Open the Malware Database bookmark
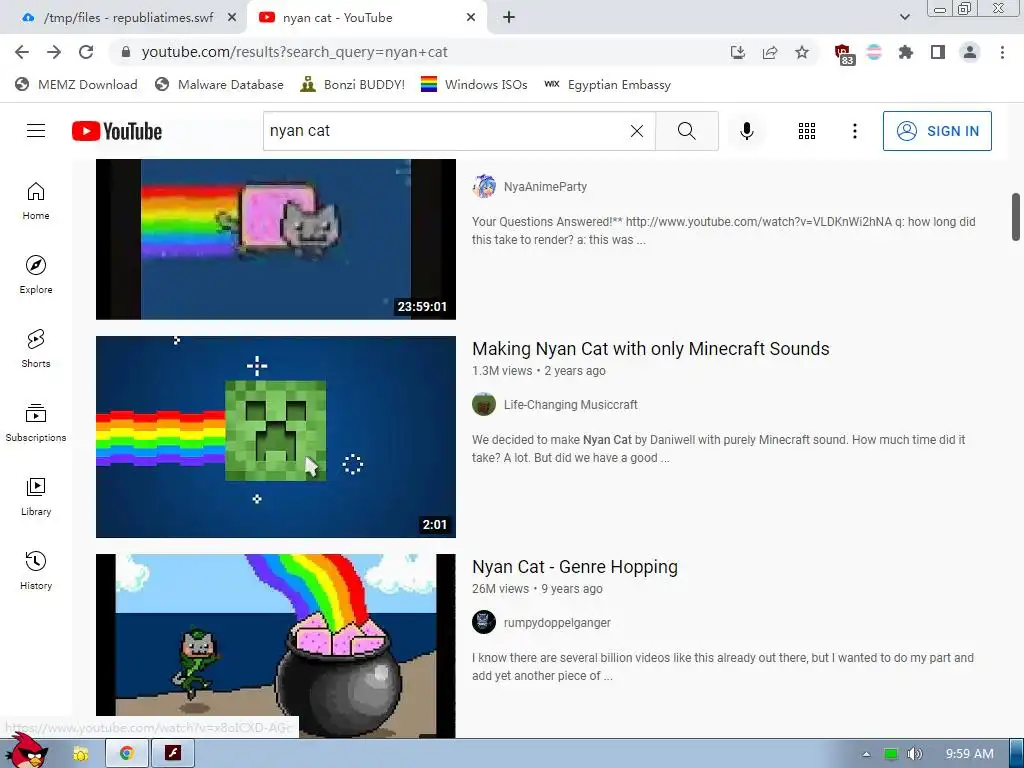 [219, 84]
